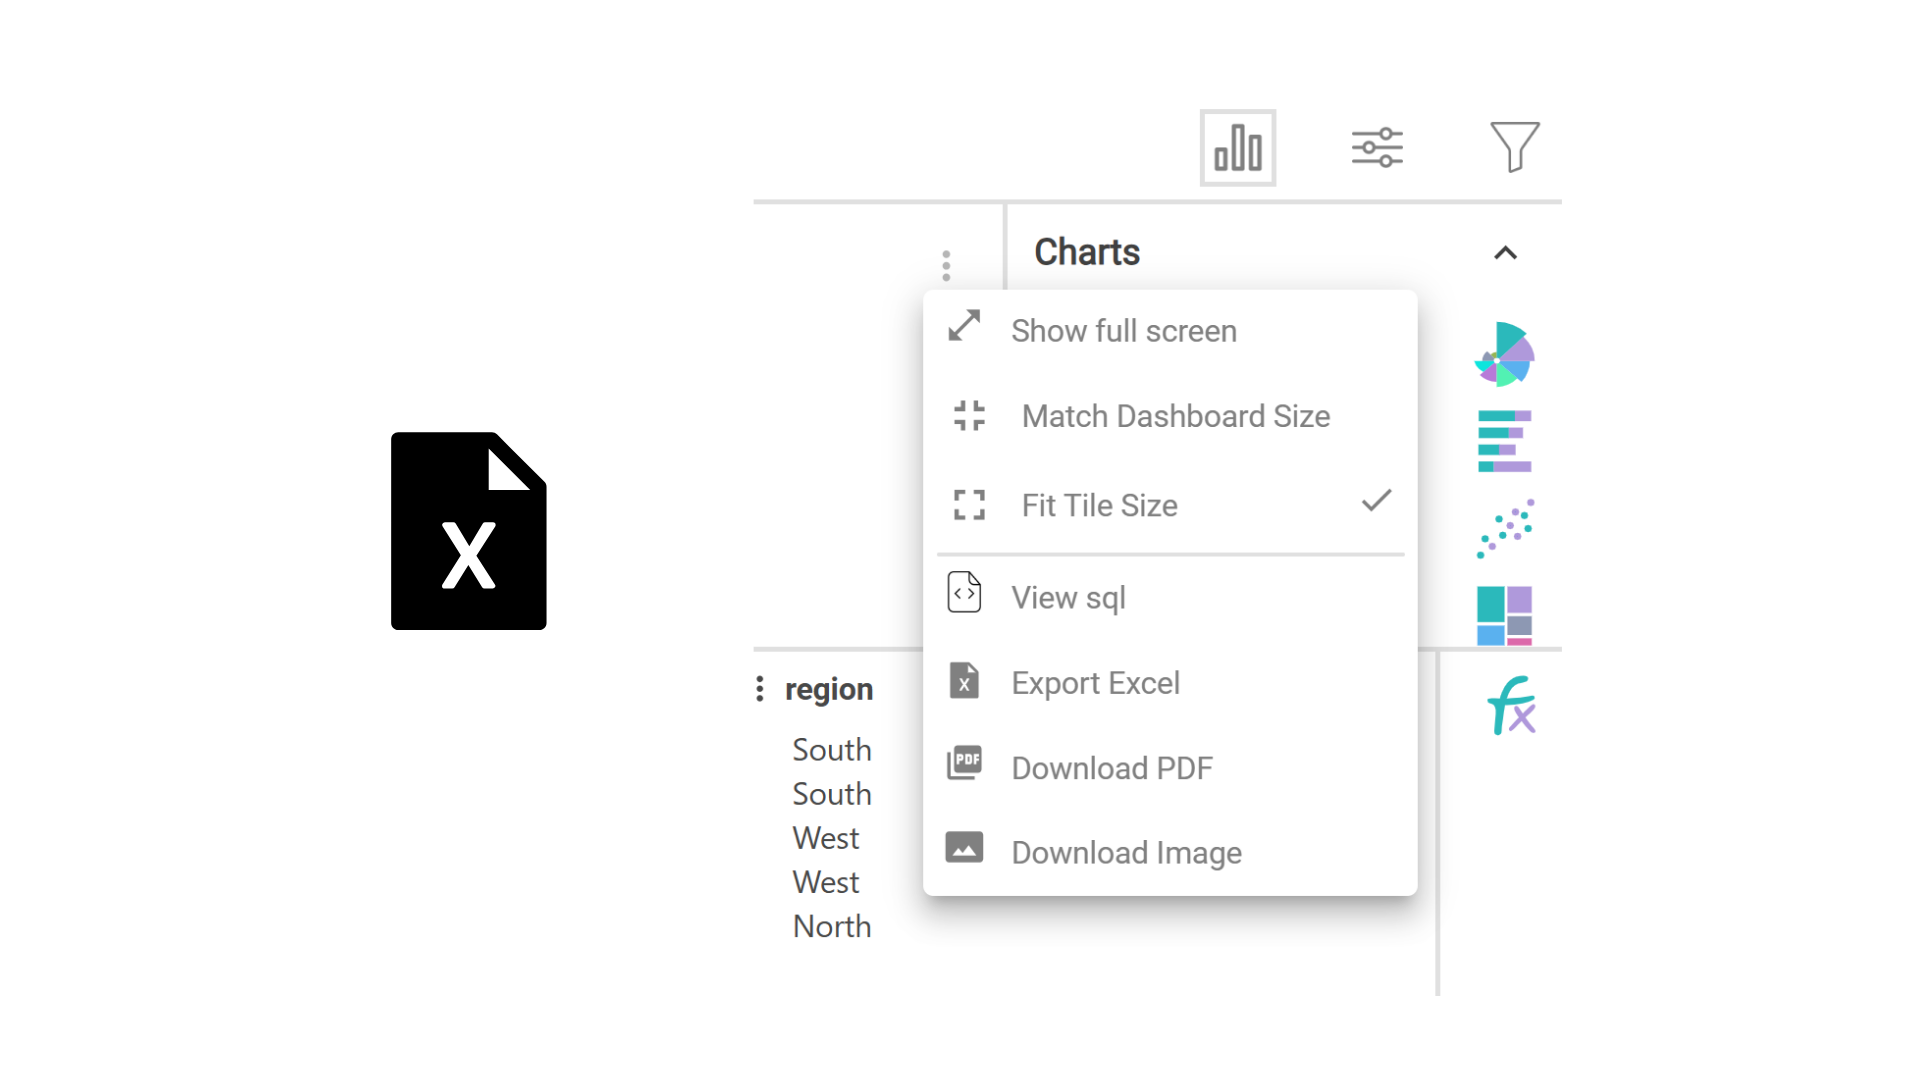Click Download PDF option

click(x=1111, y=768)
